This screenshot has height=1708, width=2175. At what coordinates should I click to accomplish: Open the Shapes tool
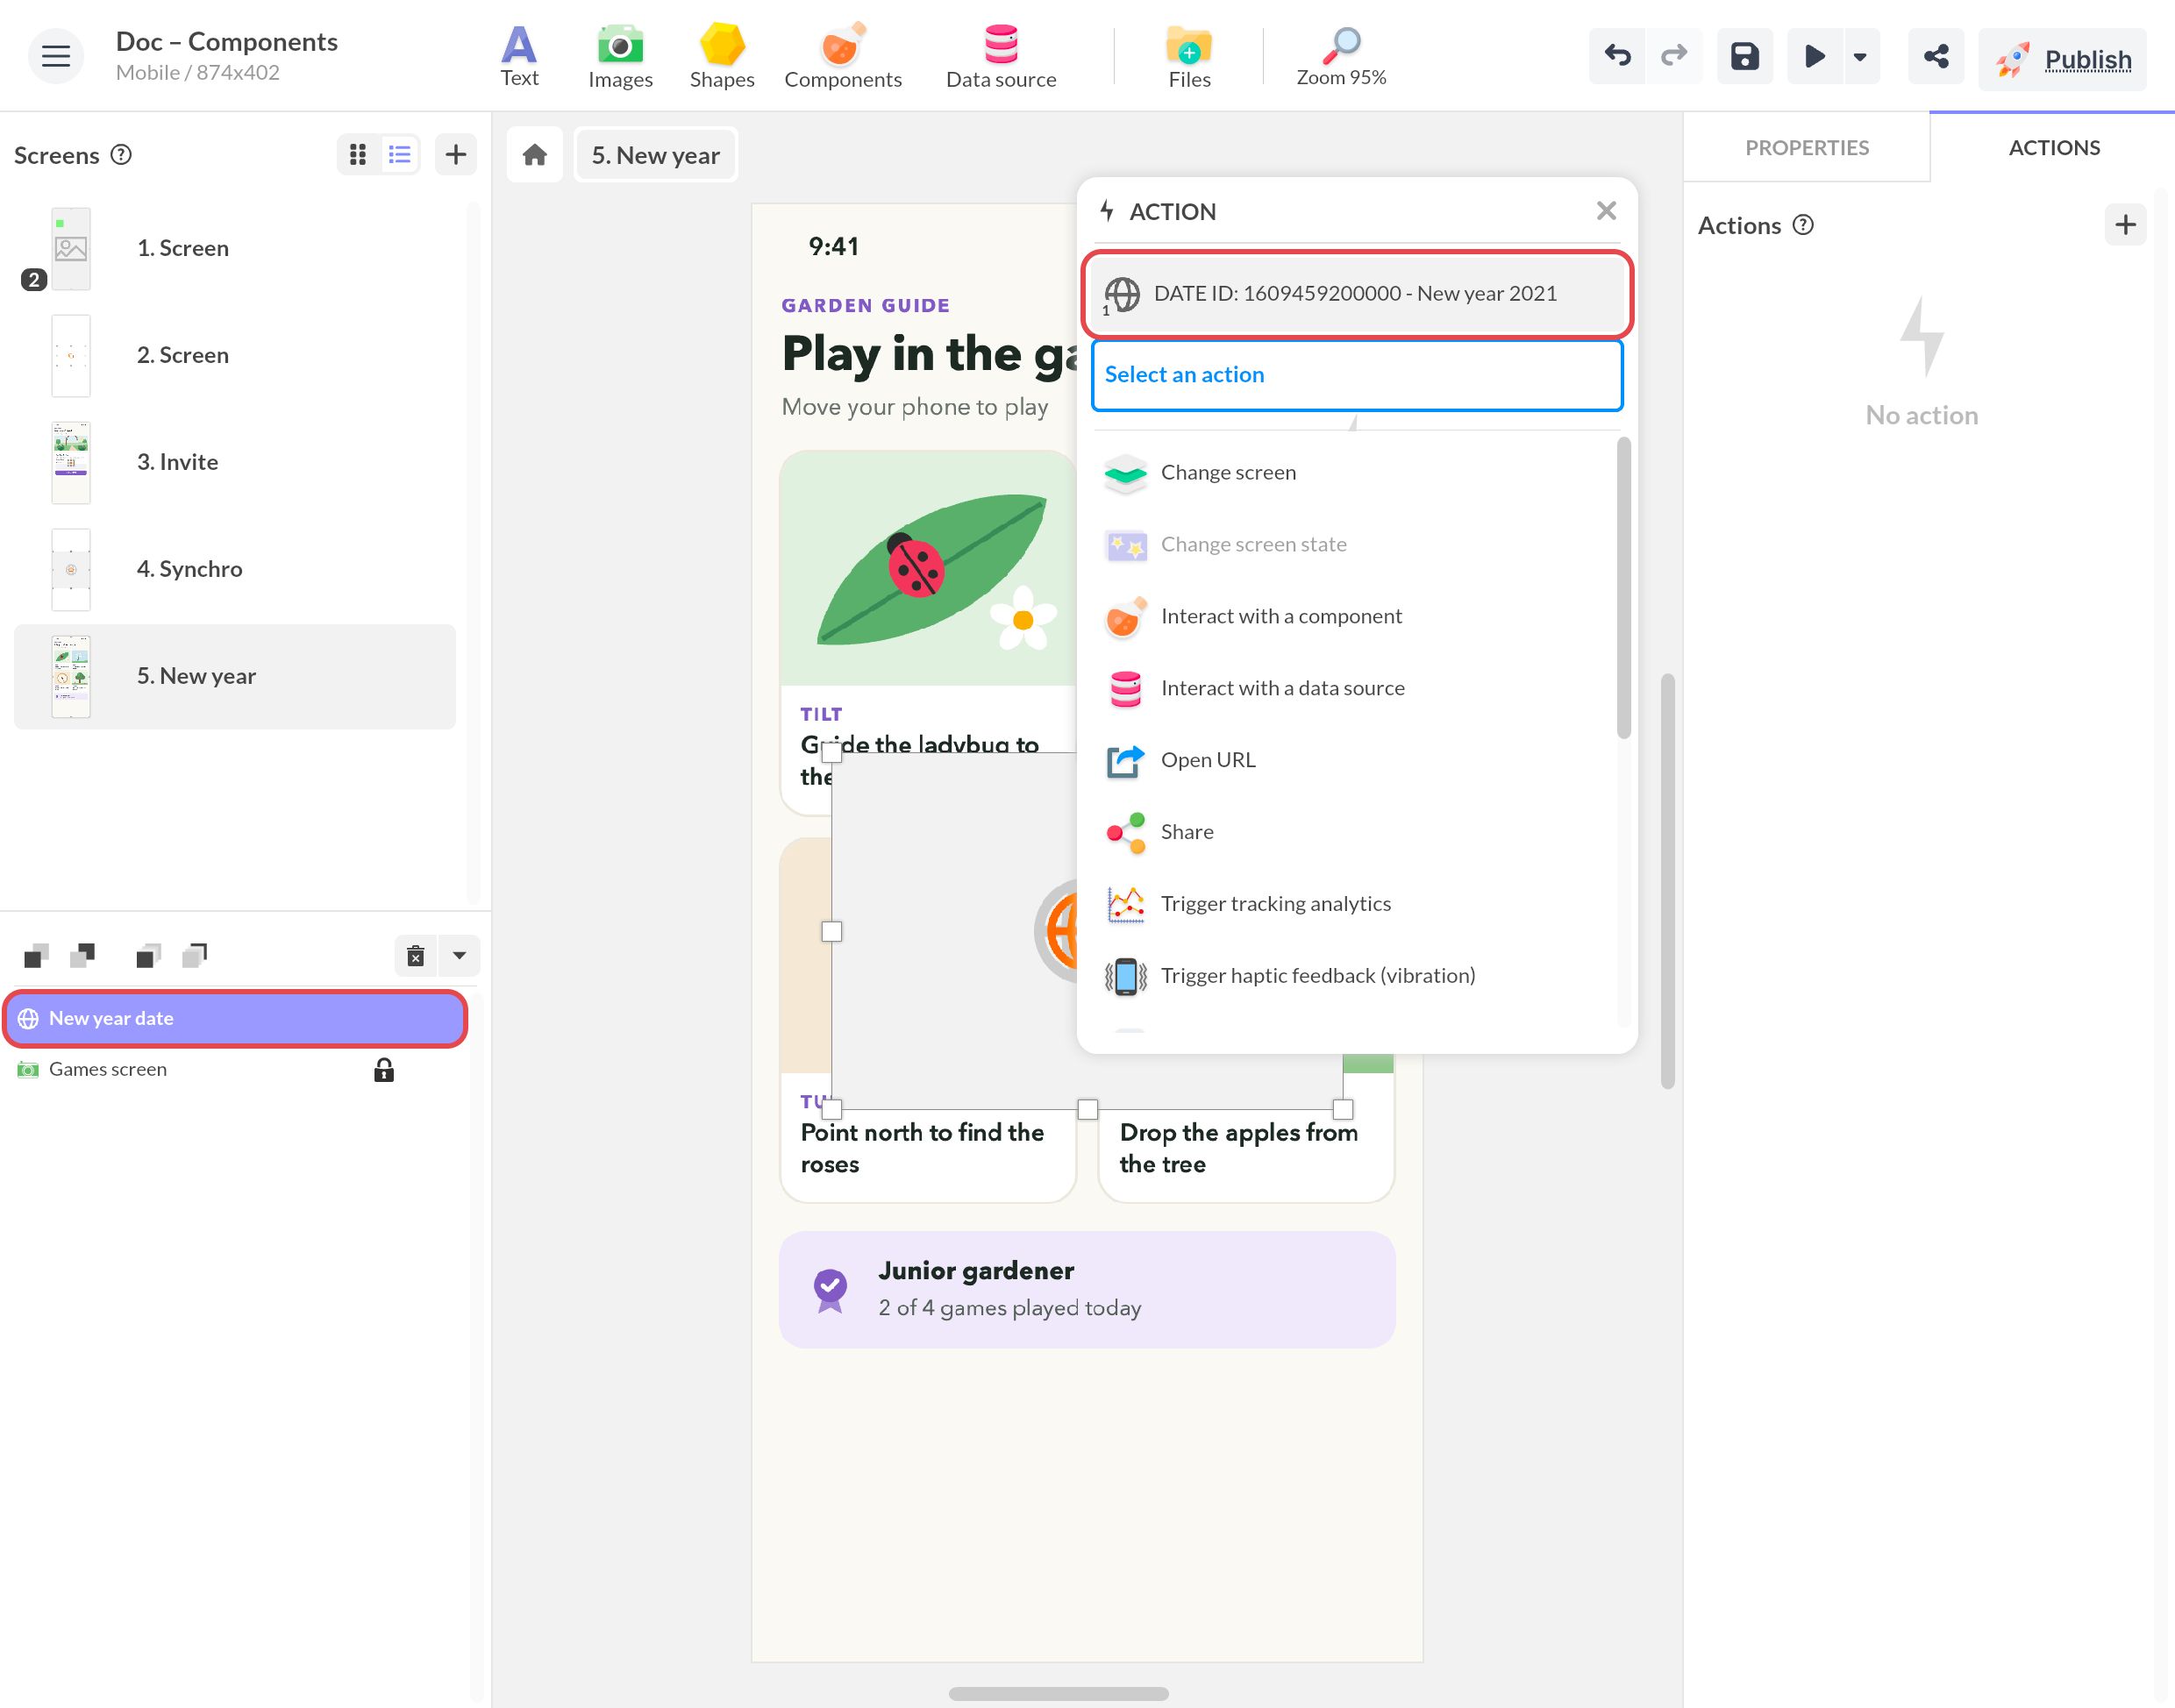point(721,56)
